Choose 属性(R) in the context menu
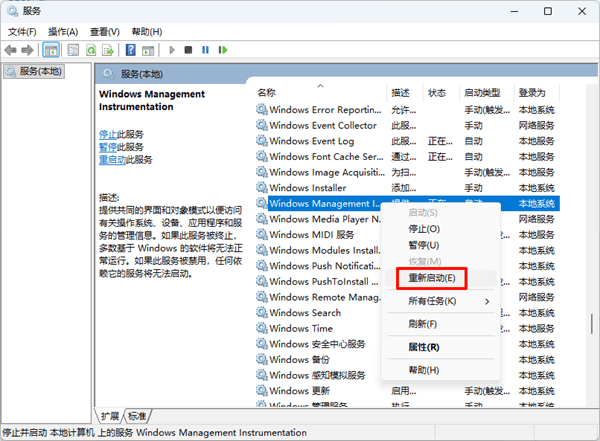This screenshot has width=600, height=441. coord(441,347)
